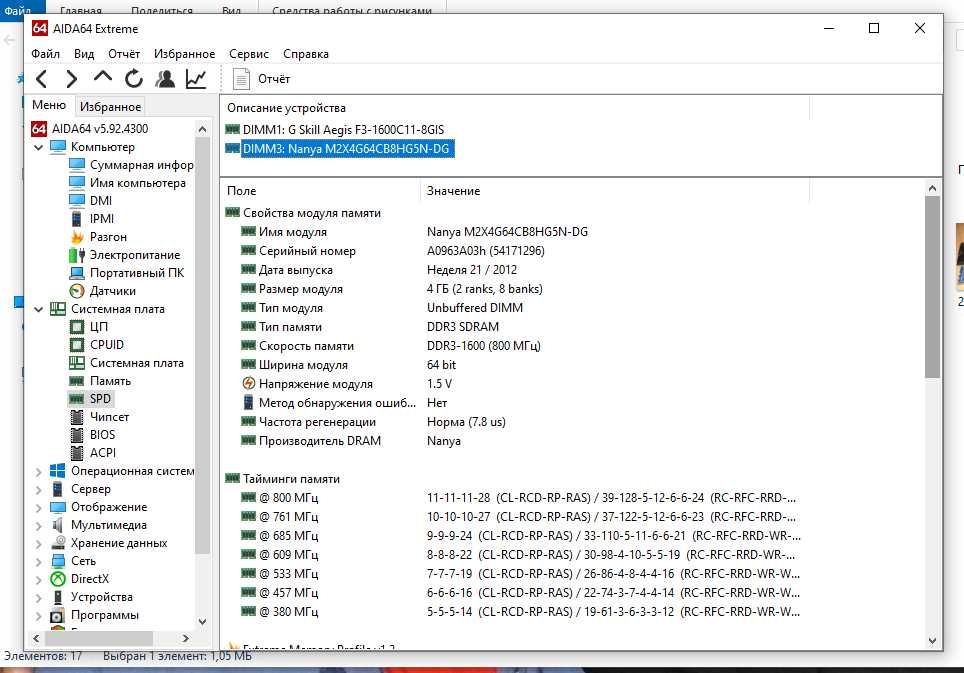
Task: Open the Сервис menu
Action: 248,54
